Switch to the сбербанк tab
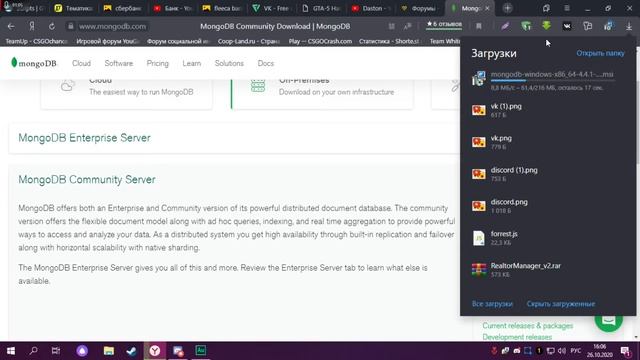Image resolution: width=640 pixels, height=360 pixels. click(122, 8)
